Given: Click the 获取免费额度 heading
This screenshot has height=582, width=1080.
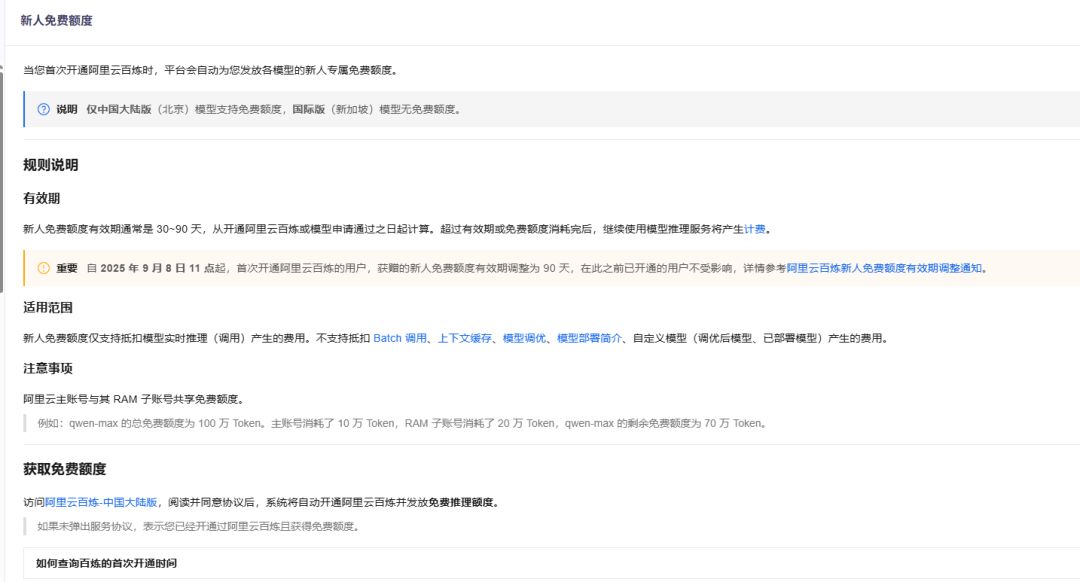Looking at the screenshot, I should pos(65,469).
